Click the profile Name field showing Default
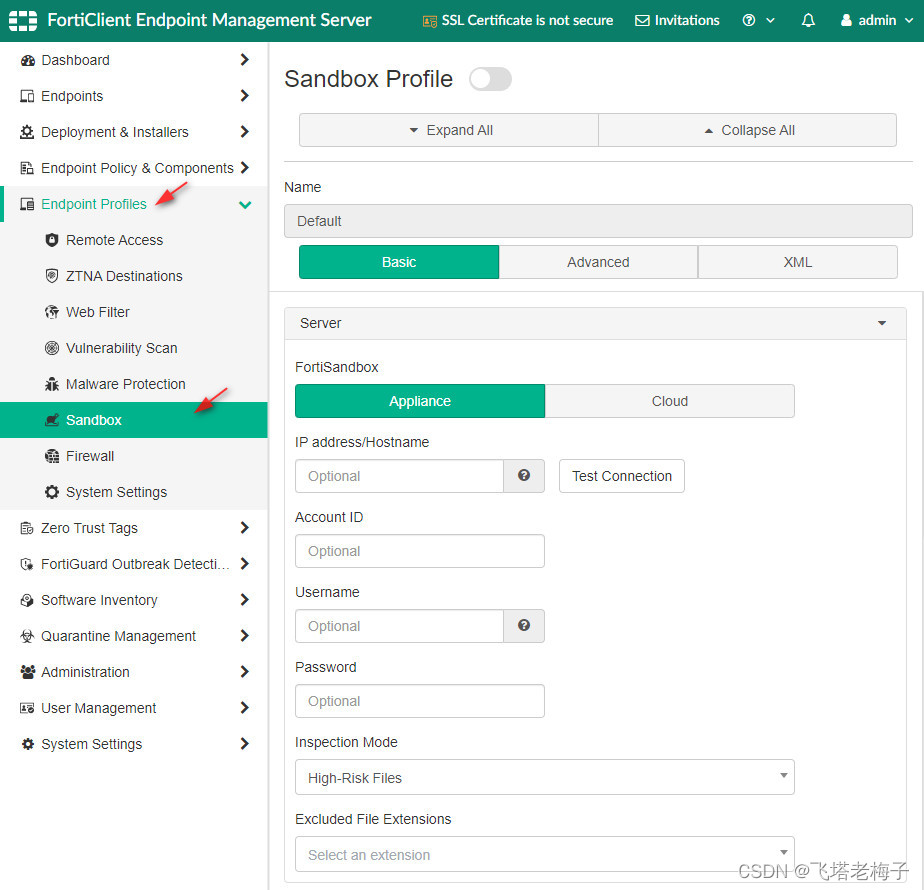Viewport: 924px width, 890px height. coord(598,221)
